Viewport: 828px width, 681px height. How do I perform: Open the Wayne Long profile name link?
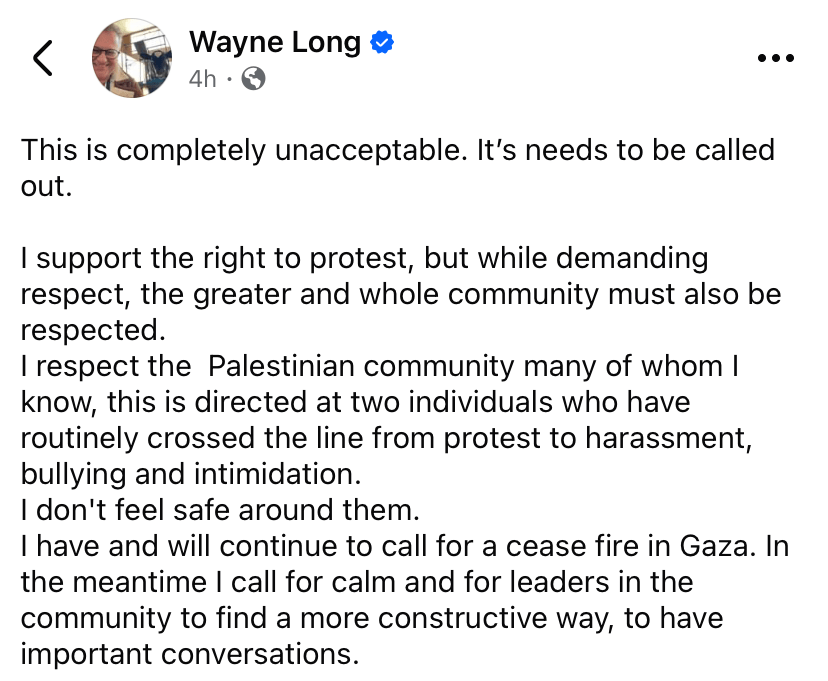click(x=277, y=43)
